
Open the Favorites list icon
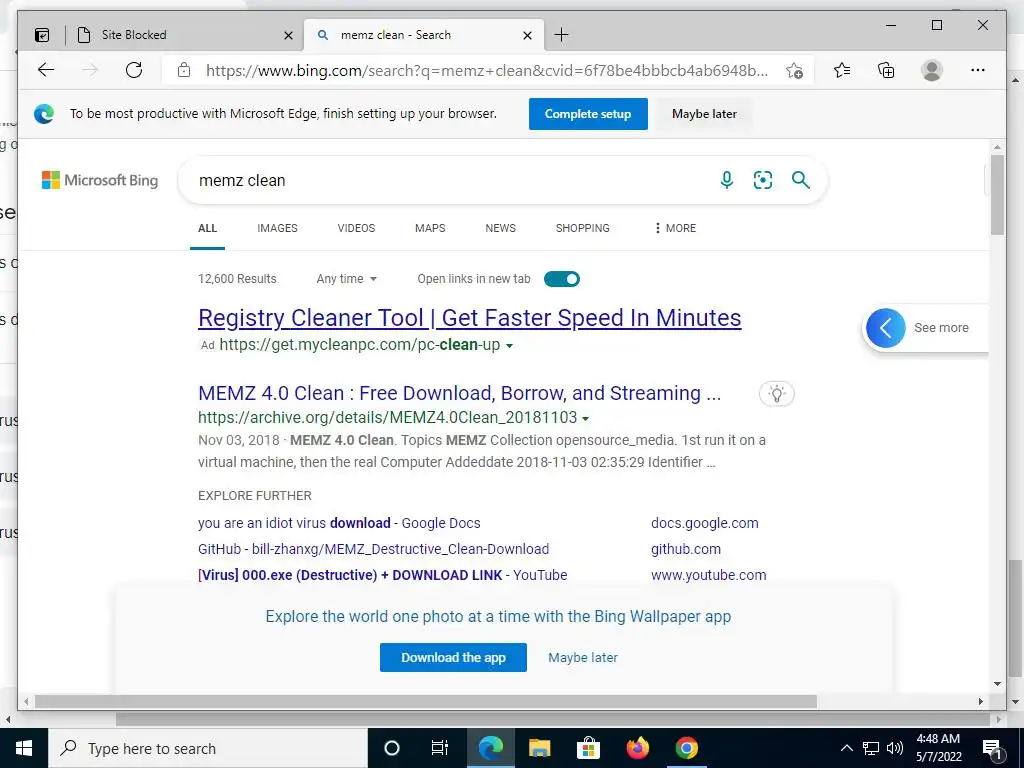(842, 70)
